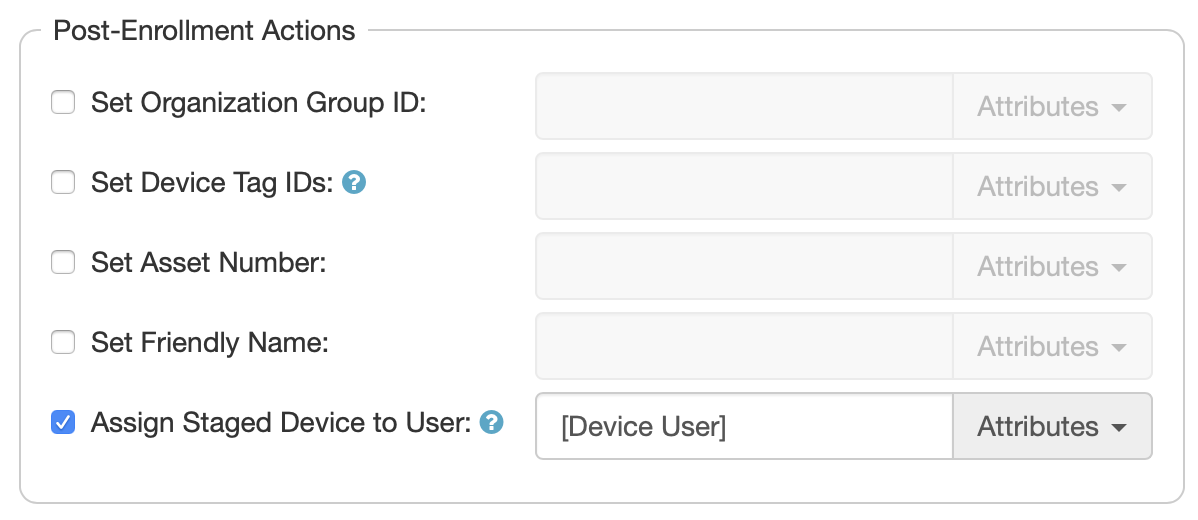Check the Set Asset Number checkbox

coord(63,263)
